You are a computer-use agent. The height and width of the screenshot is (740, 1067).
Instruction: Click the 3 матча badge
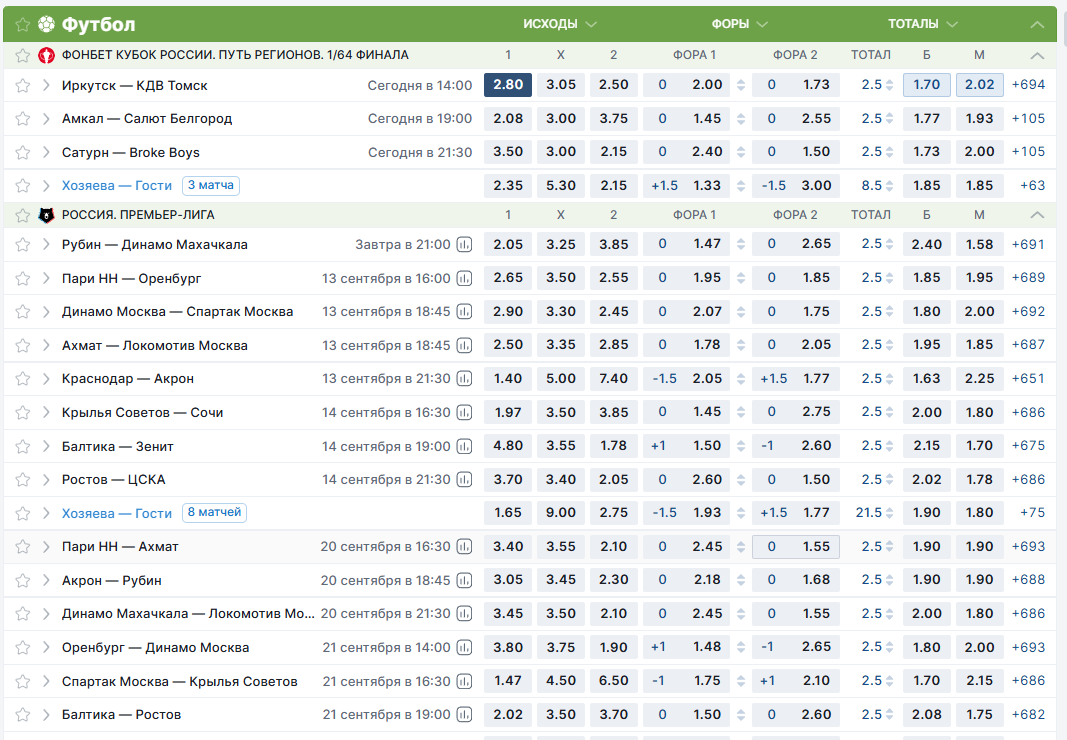click(211, 185)
